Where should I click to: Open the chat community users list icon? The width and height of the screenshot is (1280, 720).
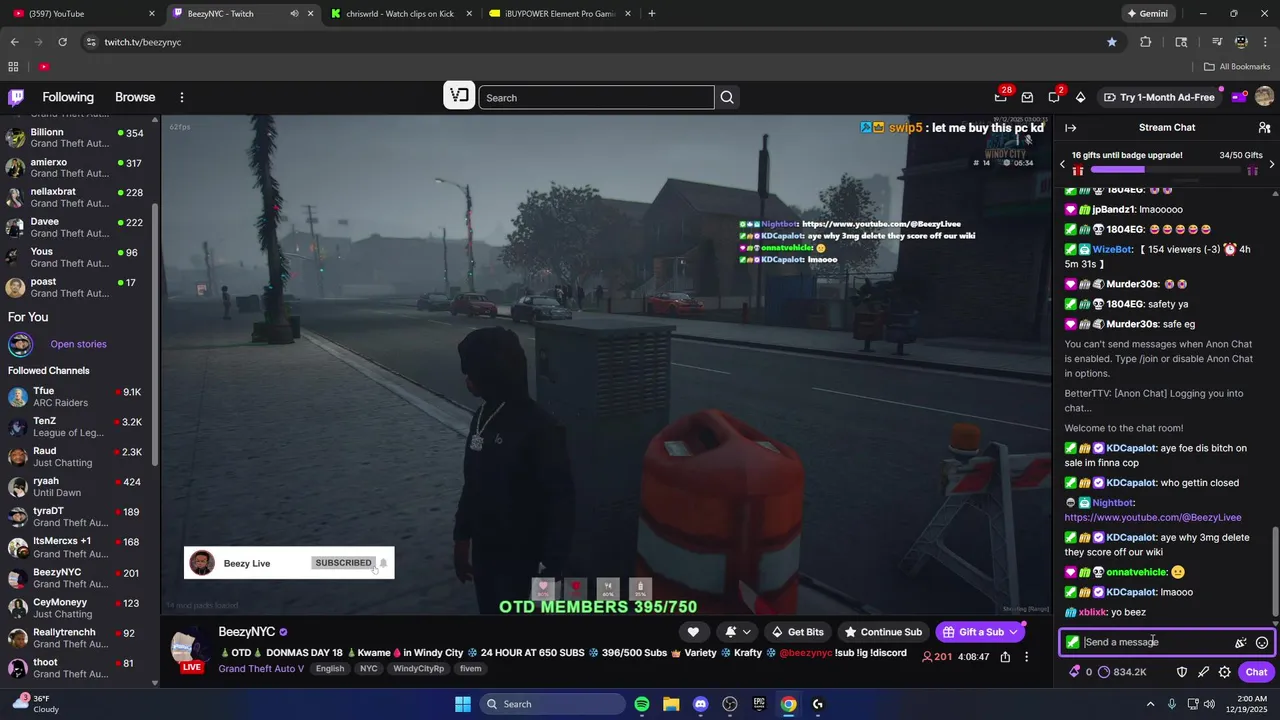tap(1264, 127)
